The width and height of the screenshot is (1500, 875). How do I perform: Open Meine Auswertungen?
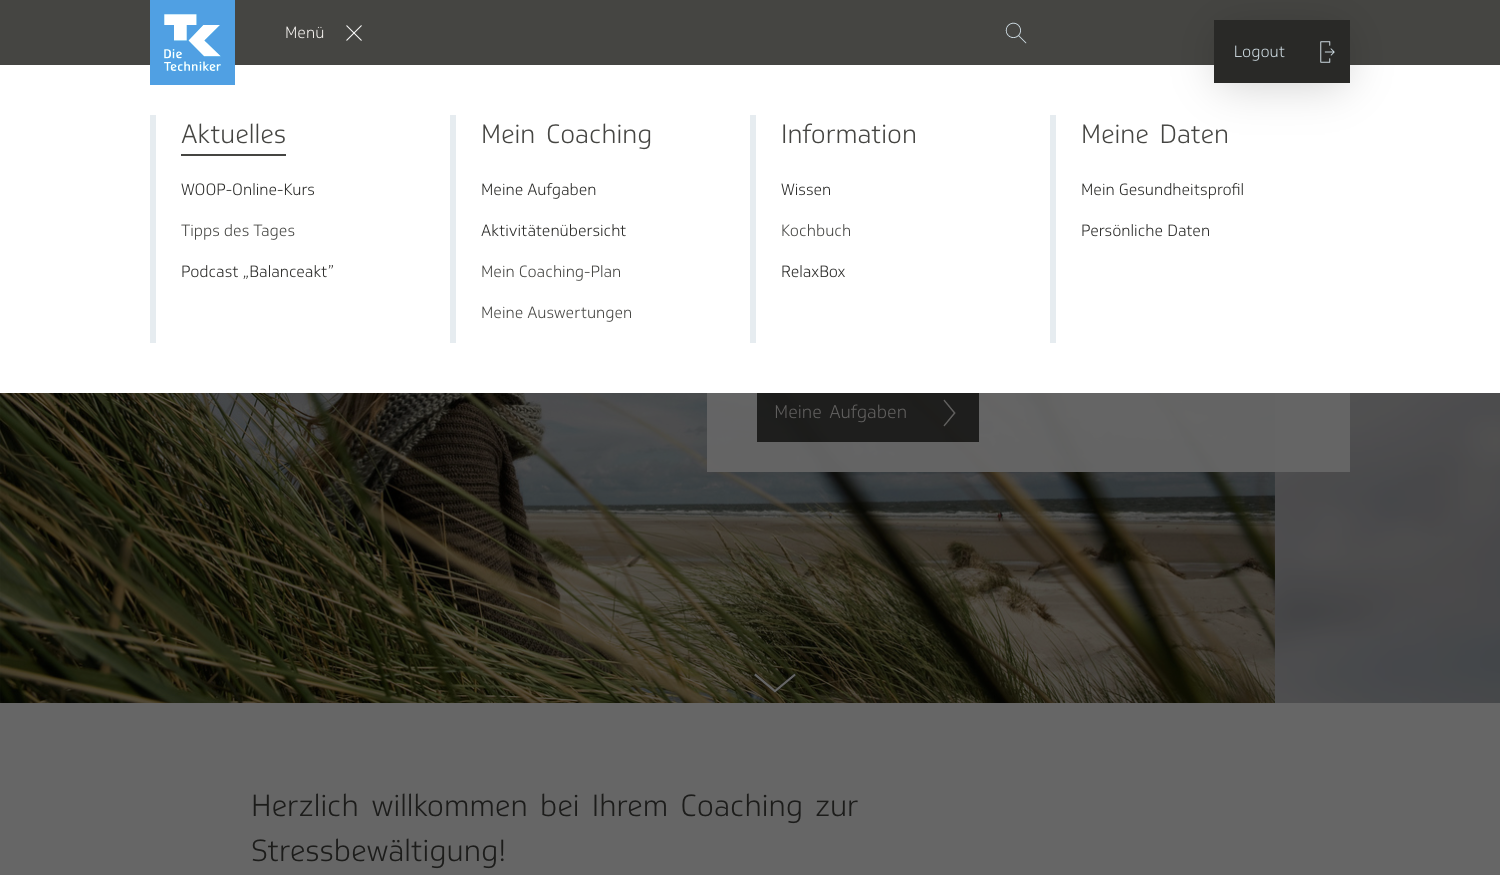click(556, 313)
